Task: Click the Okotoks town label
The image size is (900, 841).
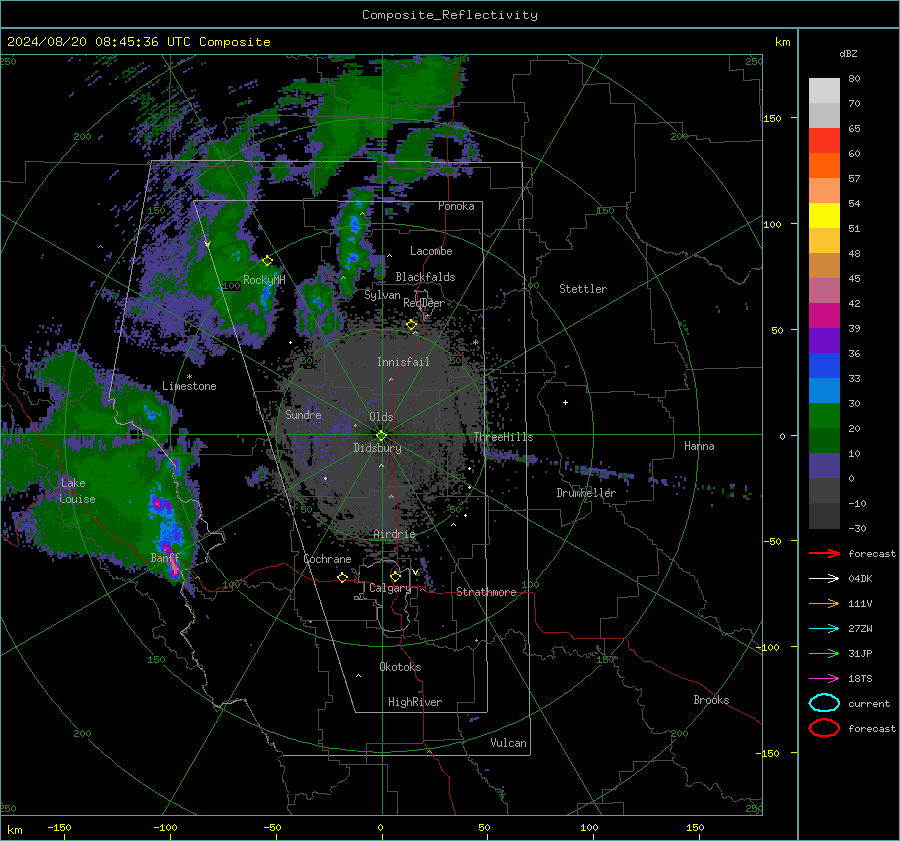Action: click(400, 667)
